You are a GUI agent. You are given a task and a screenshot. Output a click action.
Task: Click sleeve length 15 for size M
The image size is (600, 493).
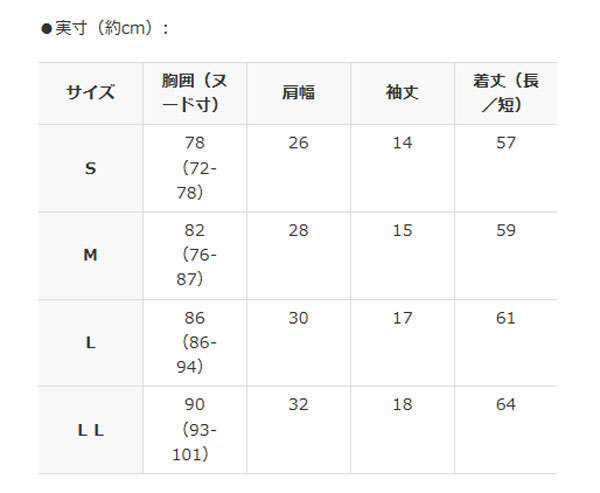click(x=402, y=230)
